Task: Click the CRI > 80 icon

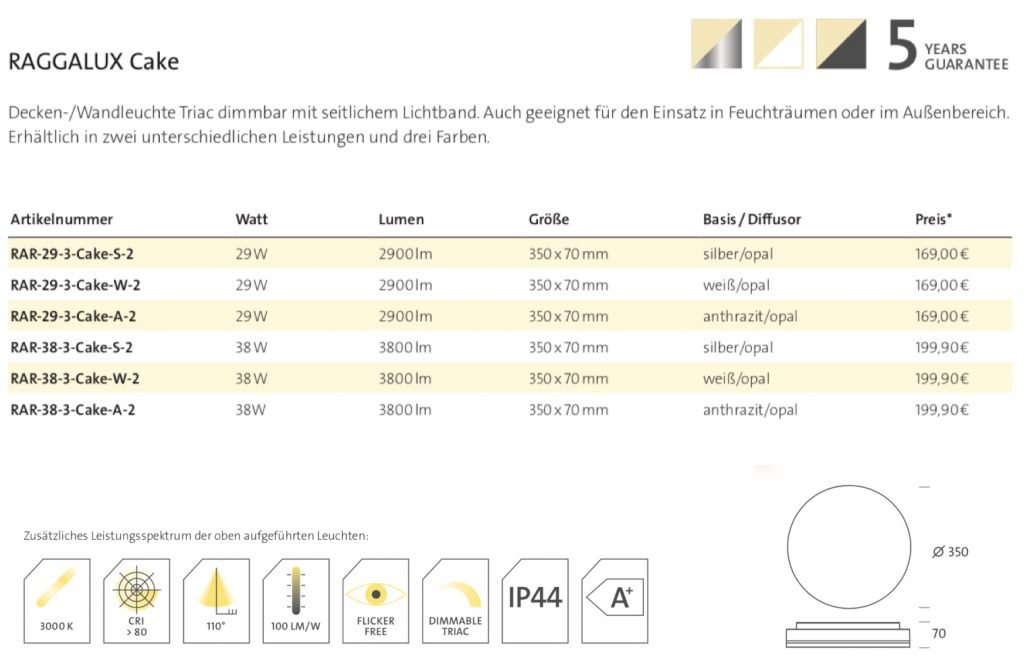Action: [136, 601]
